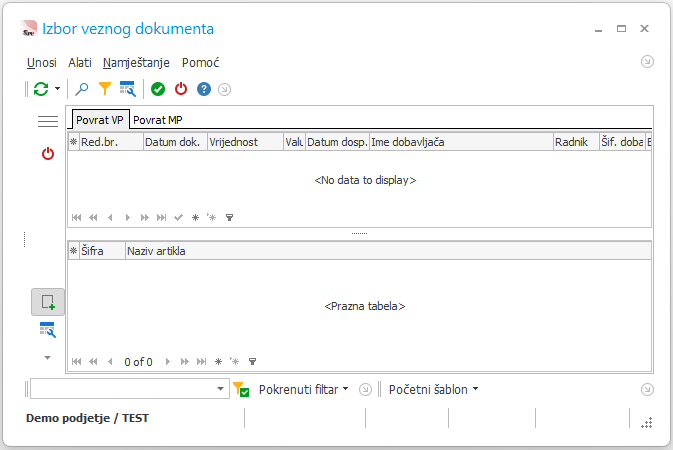Click the Naziv artikla column header
Viewport: 673px width, 450px height.
point(388,251)
